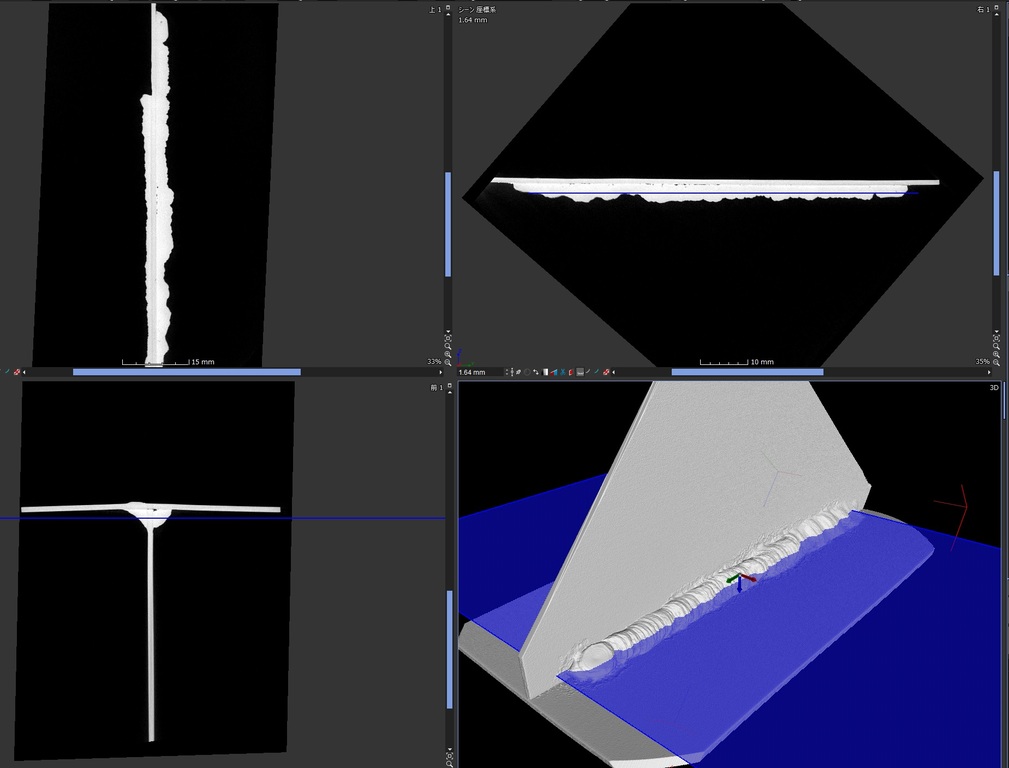Click the 33% zoom level in top-left view
Image resolution: width=1009 pixels, height=768 pixels.
(x=433, y=362)
